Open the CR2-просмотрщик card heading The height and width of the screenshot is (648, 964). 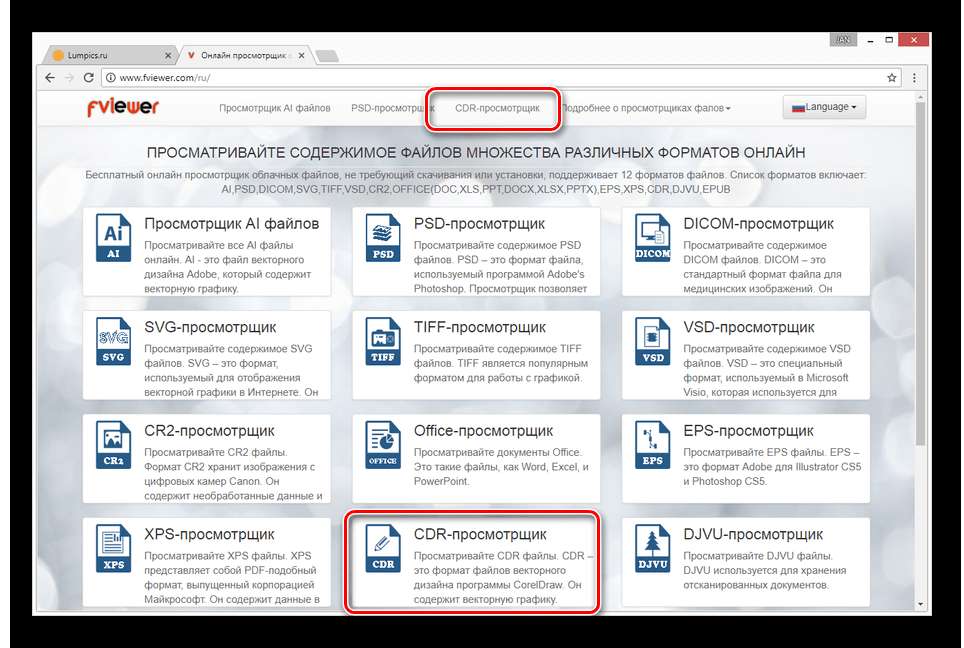coord(210,431)
